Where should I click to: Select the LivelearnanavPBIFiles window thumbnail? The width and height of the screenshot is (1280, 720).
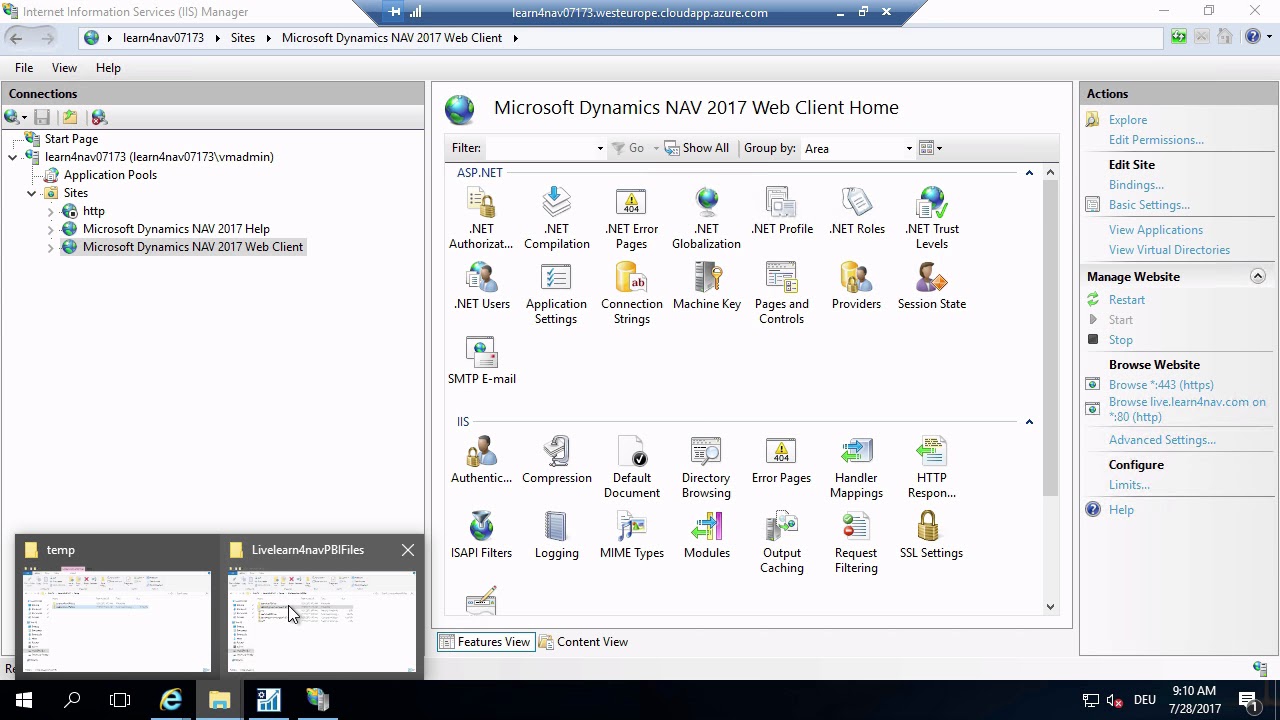click(321, 609)
